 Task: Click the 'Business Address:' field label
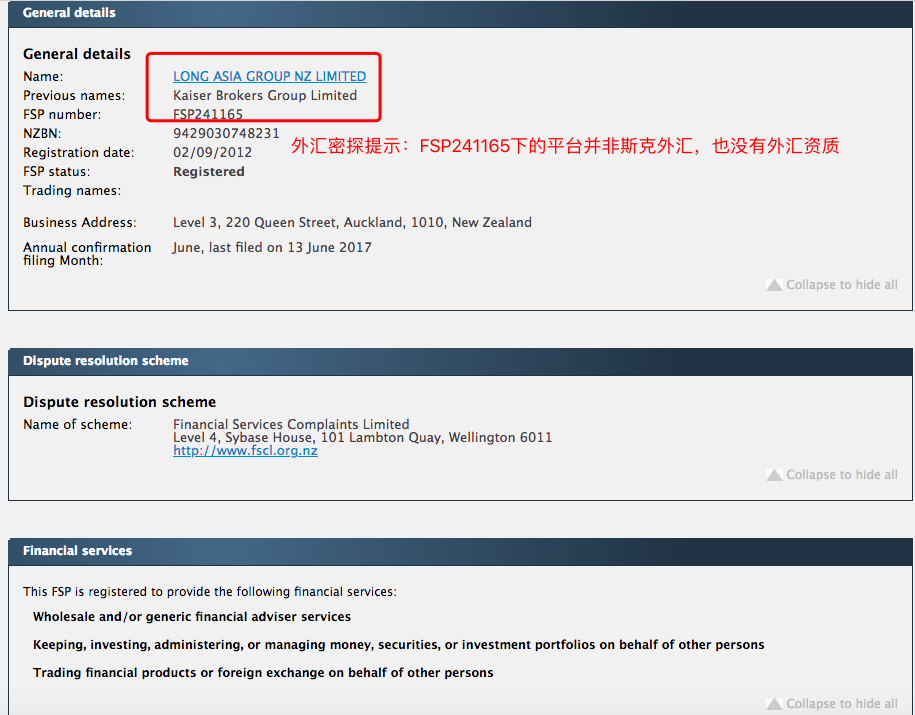[80, 222]
